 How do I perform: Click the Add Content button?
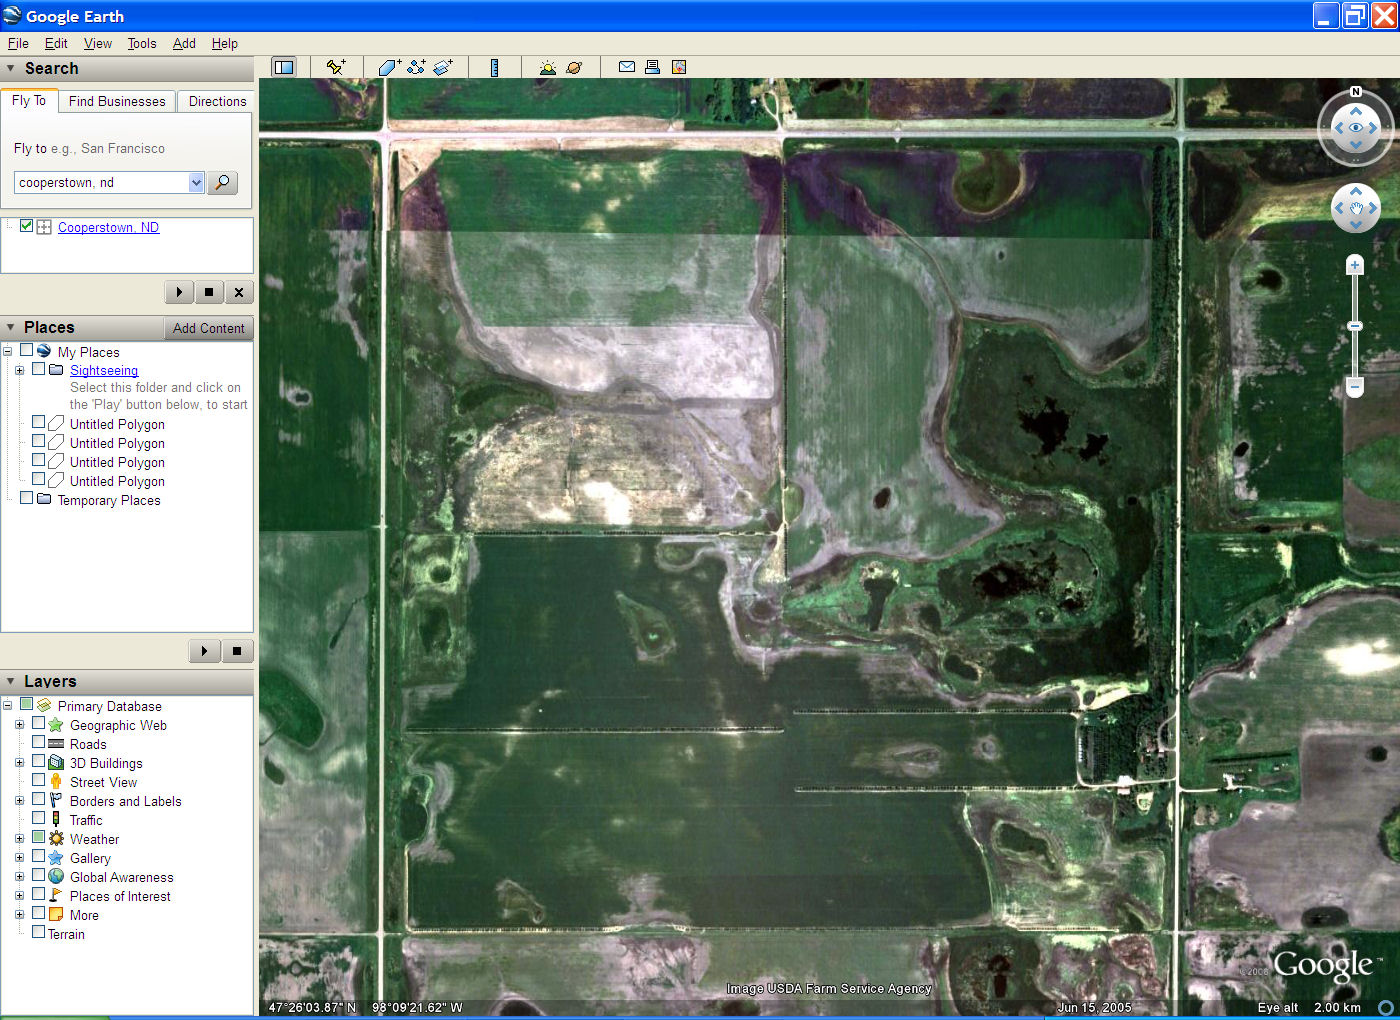point(208,328)
